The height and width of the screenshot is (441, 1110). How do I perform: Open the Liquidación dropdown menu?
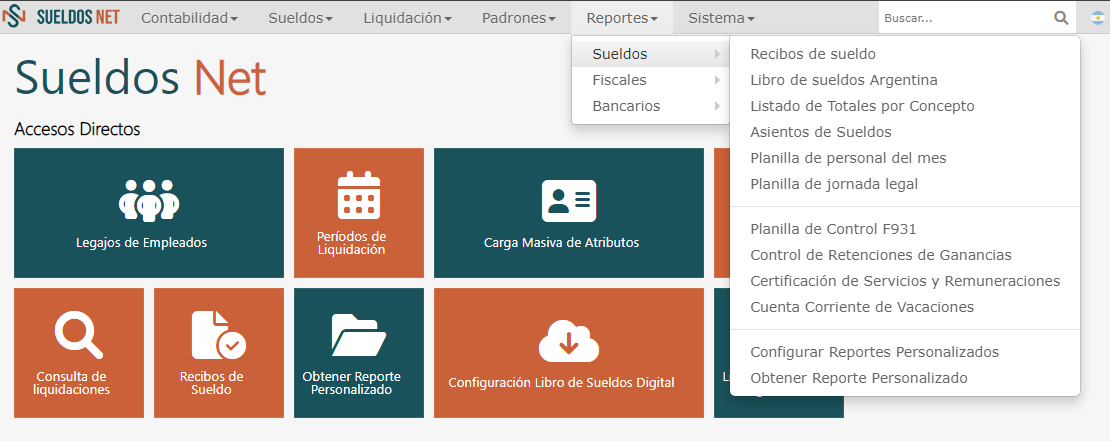point(408,18)
